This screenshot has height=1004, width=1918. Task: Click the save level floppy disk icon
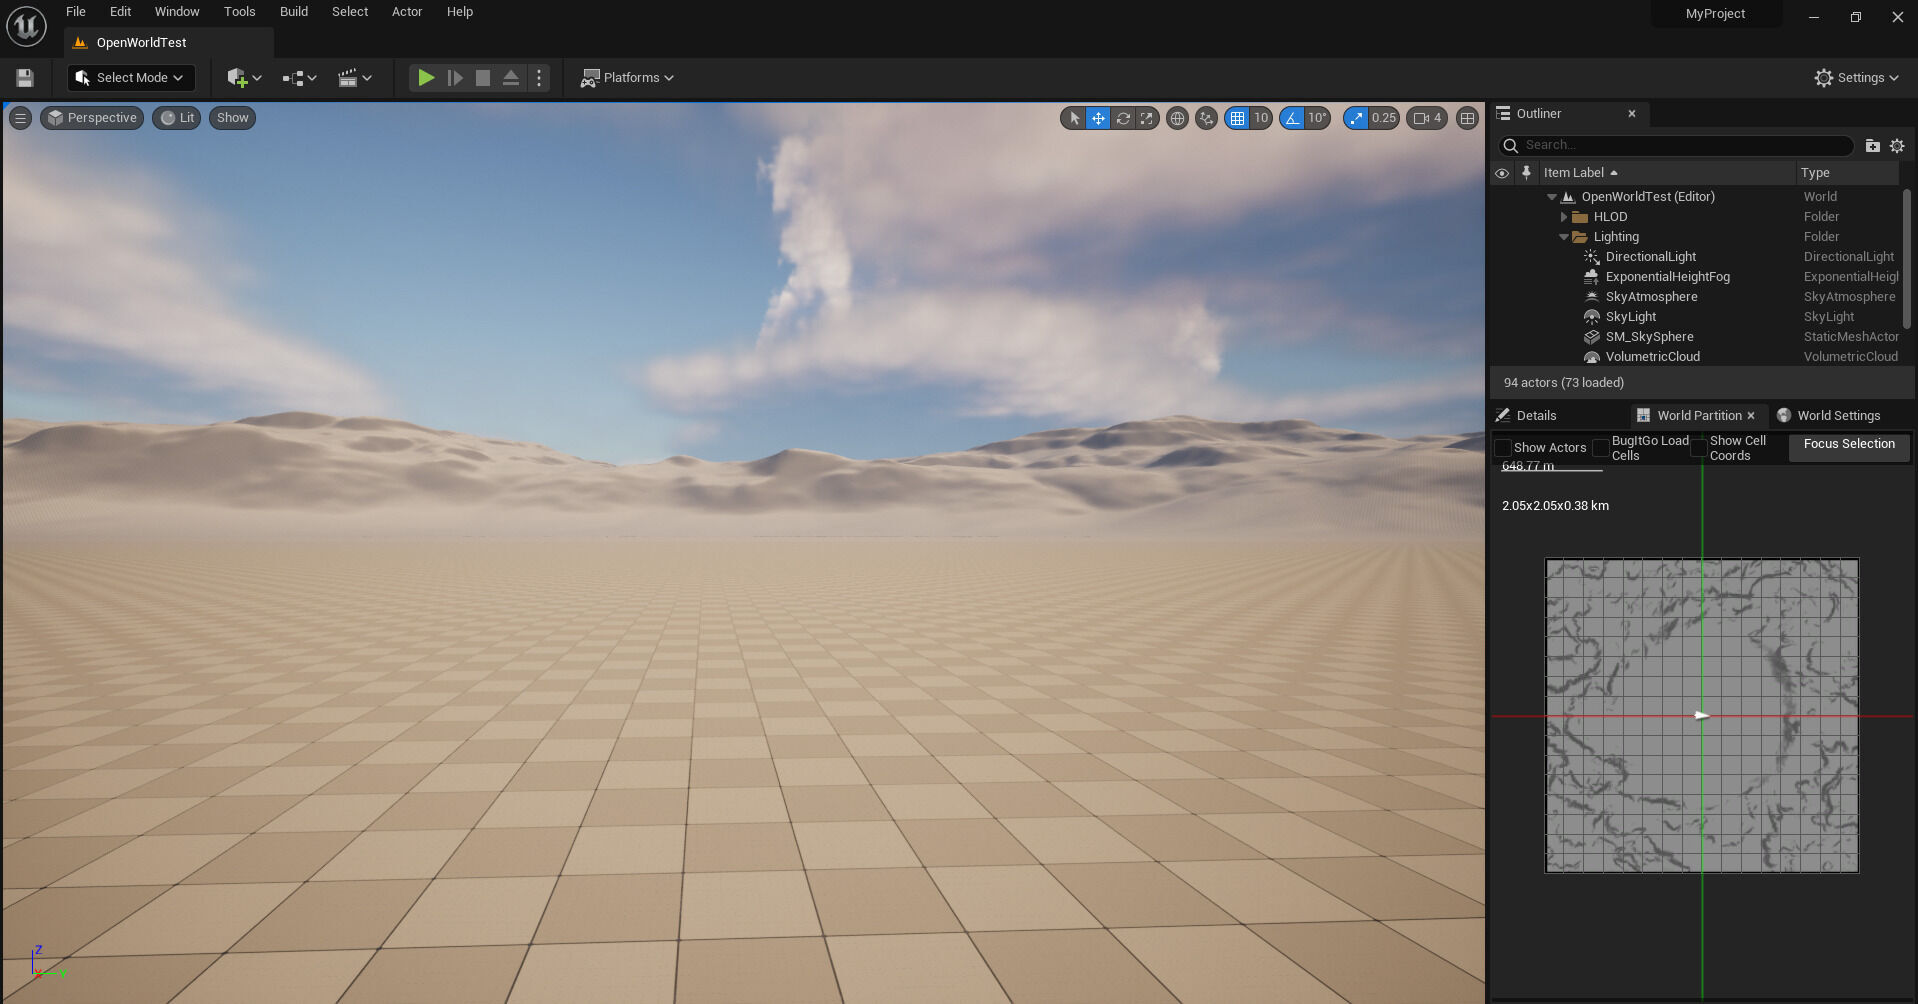point(25,78)
